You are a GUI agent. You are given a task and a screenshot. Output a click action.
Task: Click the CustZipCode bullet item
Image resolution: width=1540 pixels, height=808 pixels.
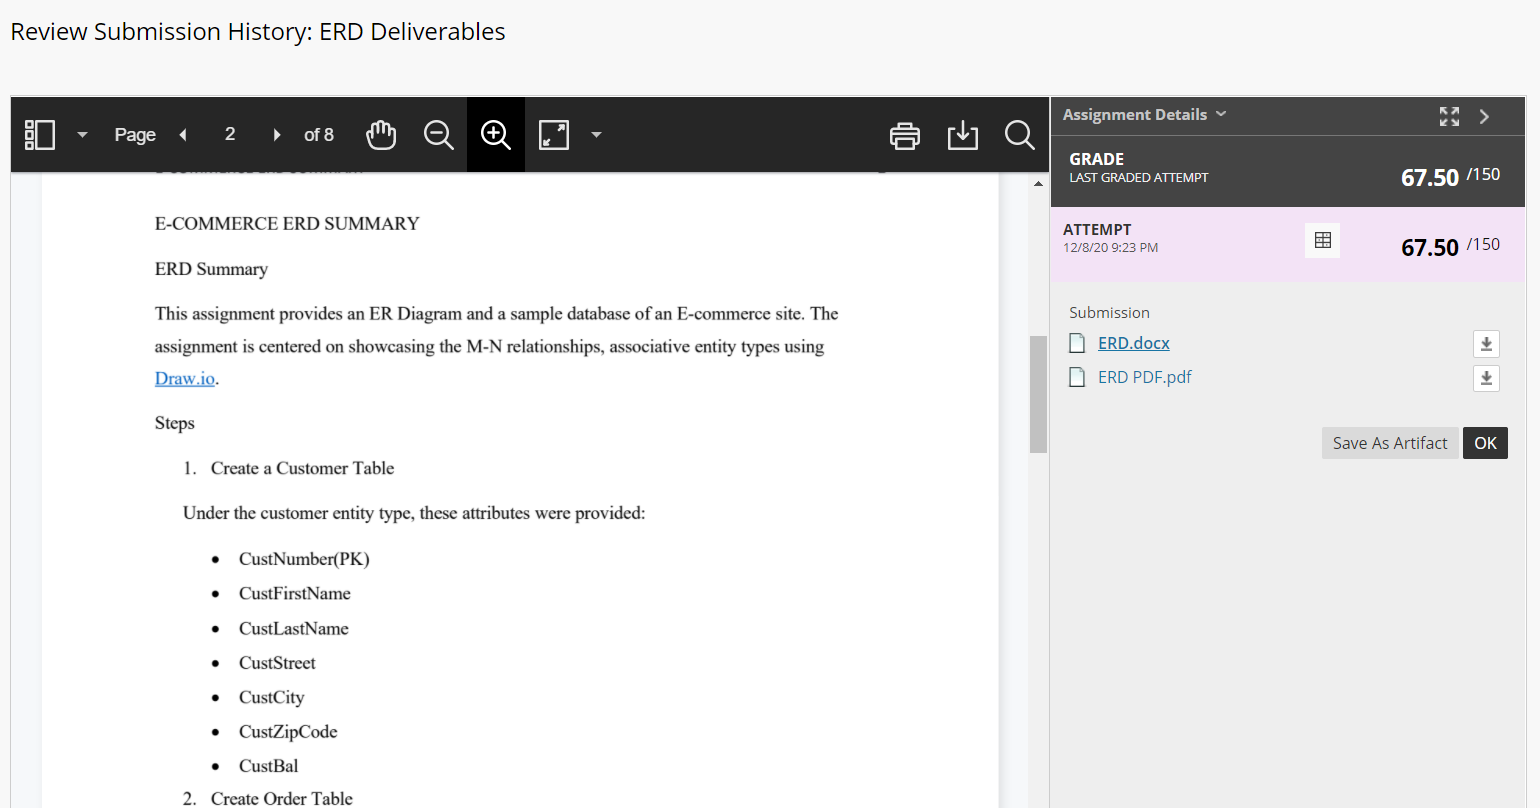(288, 732)
